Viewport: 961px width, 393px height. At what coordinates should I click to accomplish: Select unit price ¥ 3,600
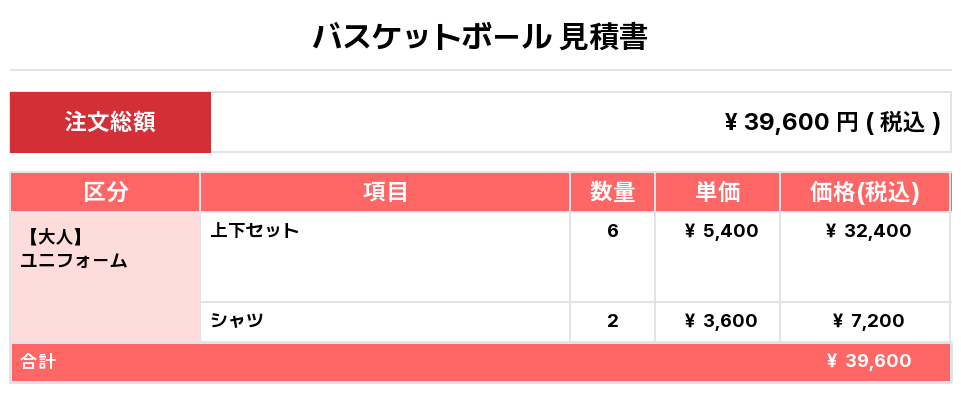(x=721, y=321)
